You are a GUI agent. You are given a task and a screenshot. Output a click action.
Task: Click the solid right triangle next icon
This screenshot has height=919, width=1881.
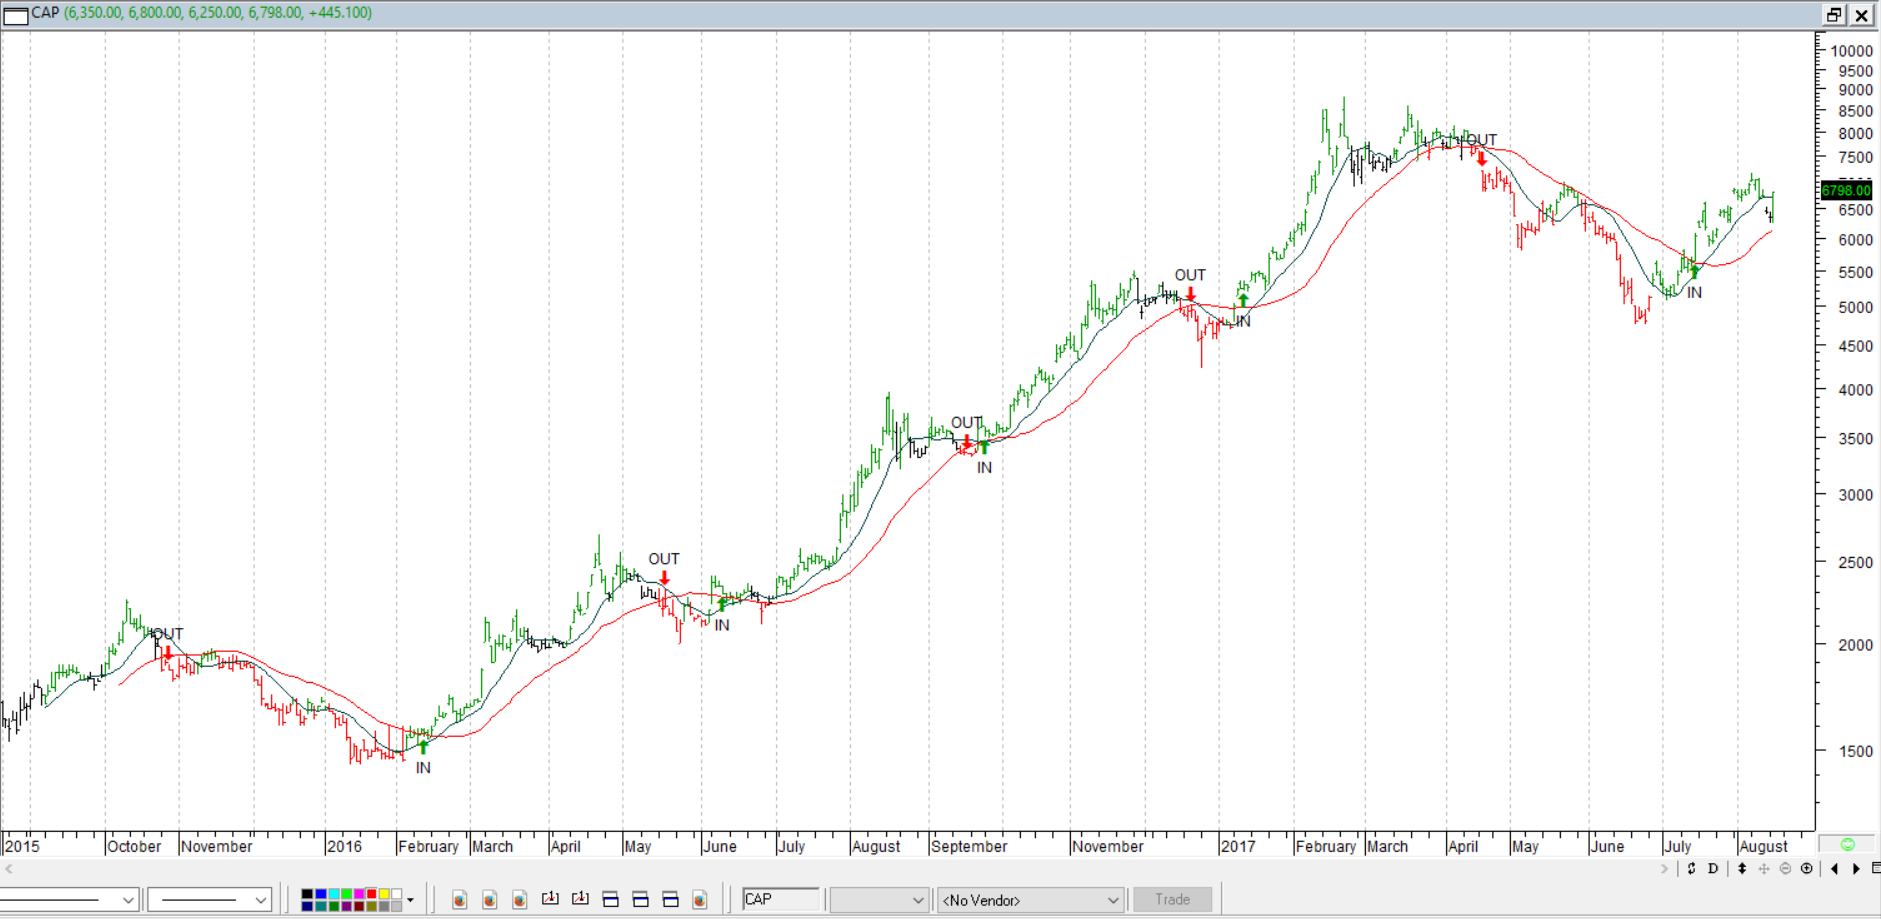pyautogui.click(x=1856, y=868)
